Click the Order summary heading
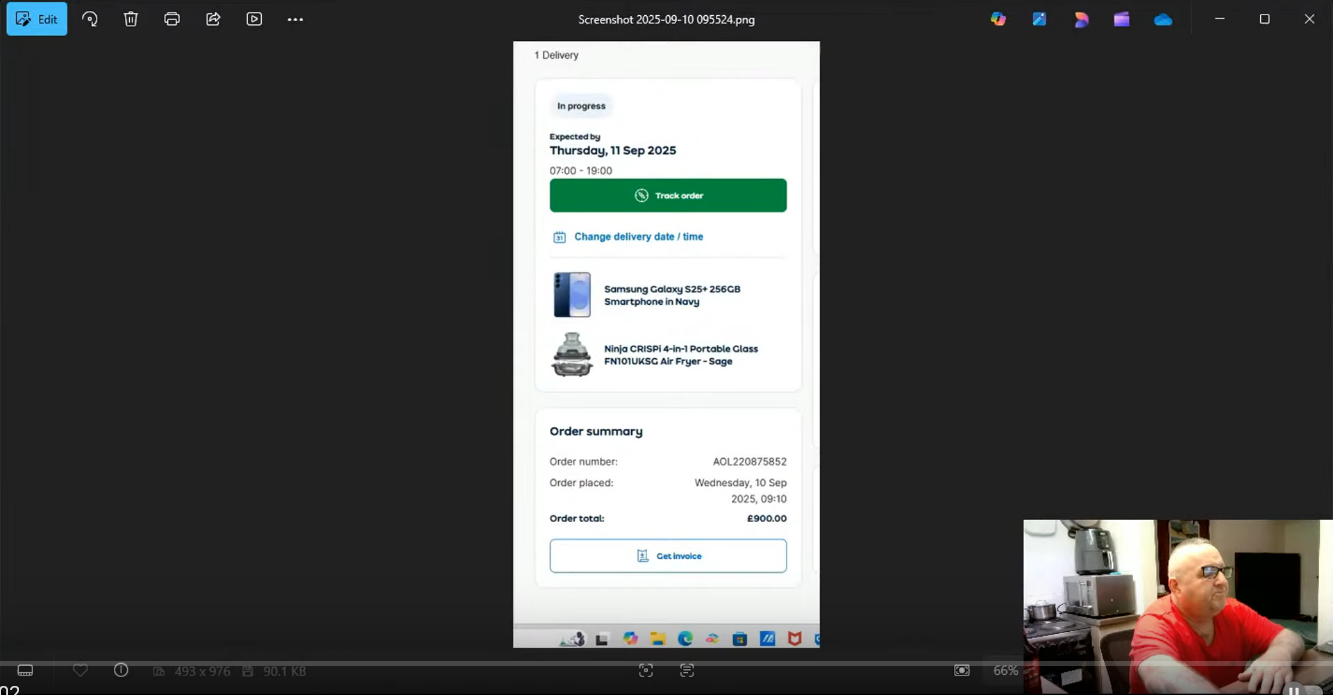The width and height of the screenshot is (1333, 695). point(596,432)
